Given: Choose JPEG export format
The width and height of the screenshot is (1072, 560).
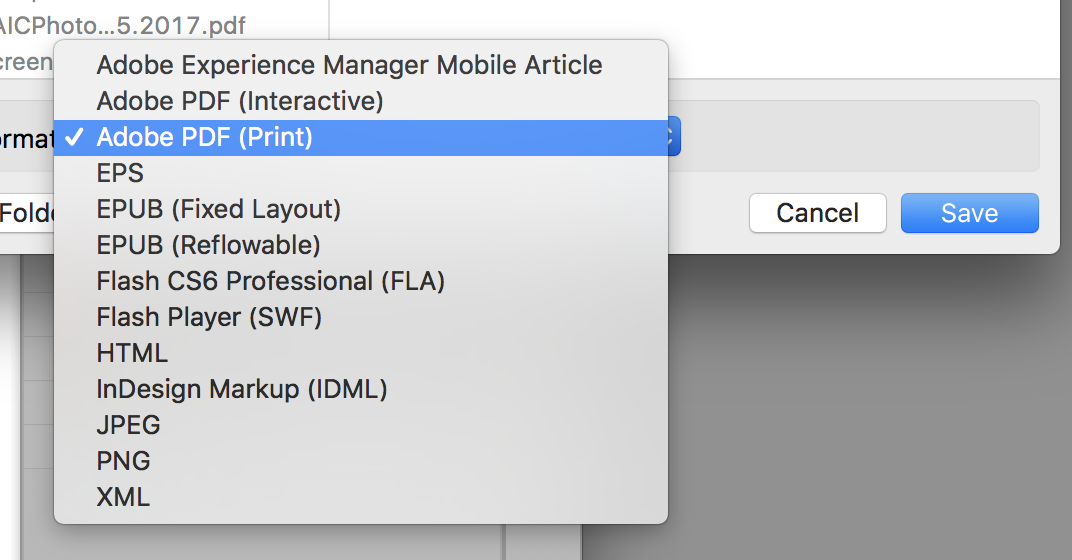Looking at the screenshot, I should click(361, 425).
